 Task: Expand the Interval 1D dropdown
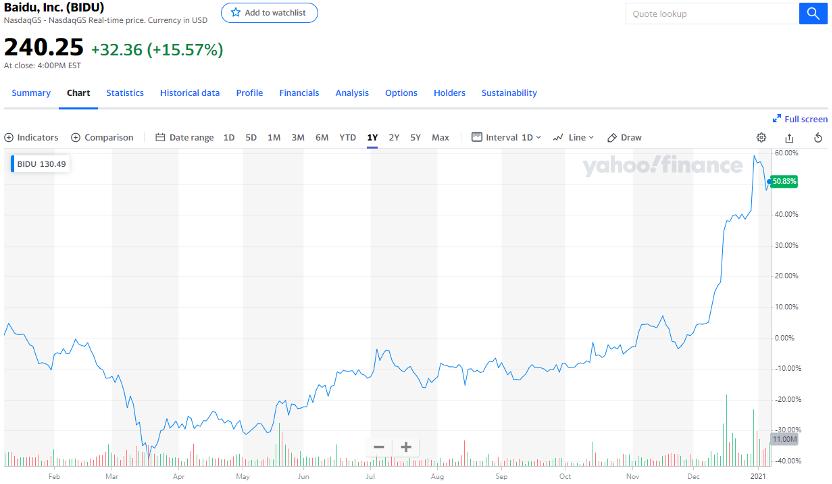click(506, 138)
